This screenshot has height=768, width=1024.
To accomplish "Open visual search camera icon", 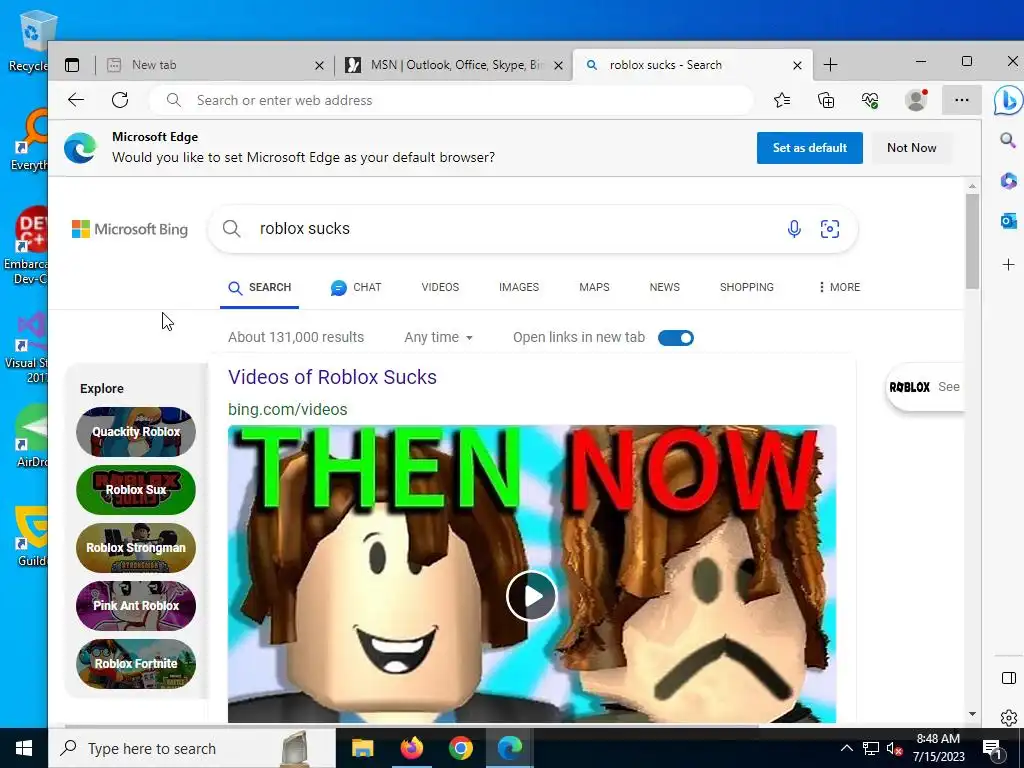I will [x=829, y=229].
